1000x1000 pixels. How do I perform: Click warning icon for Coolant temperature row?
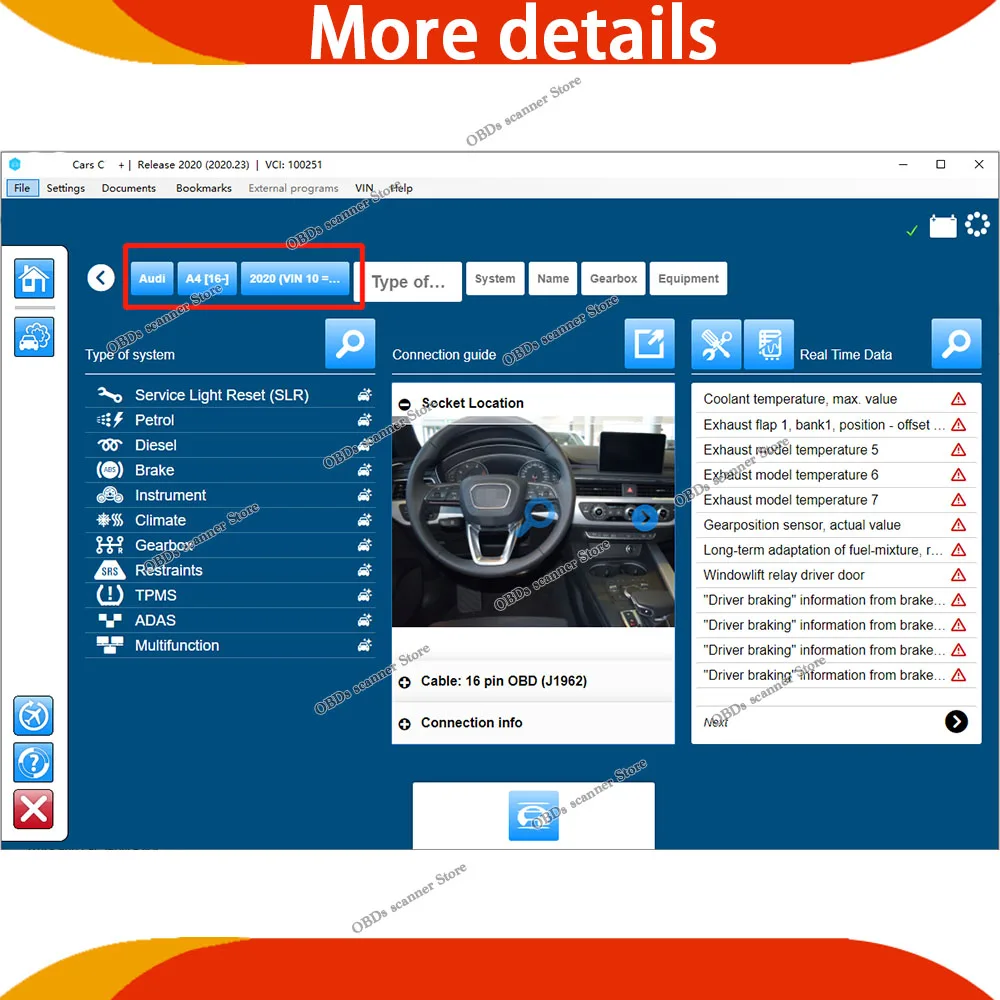958,399
